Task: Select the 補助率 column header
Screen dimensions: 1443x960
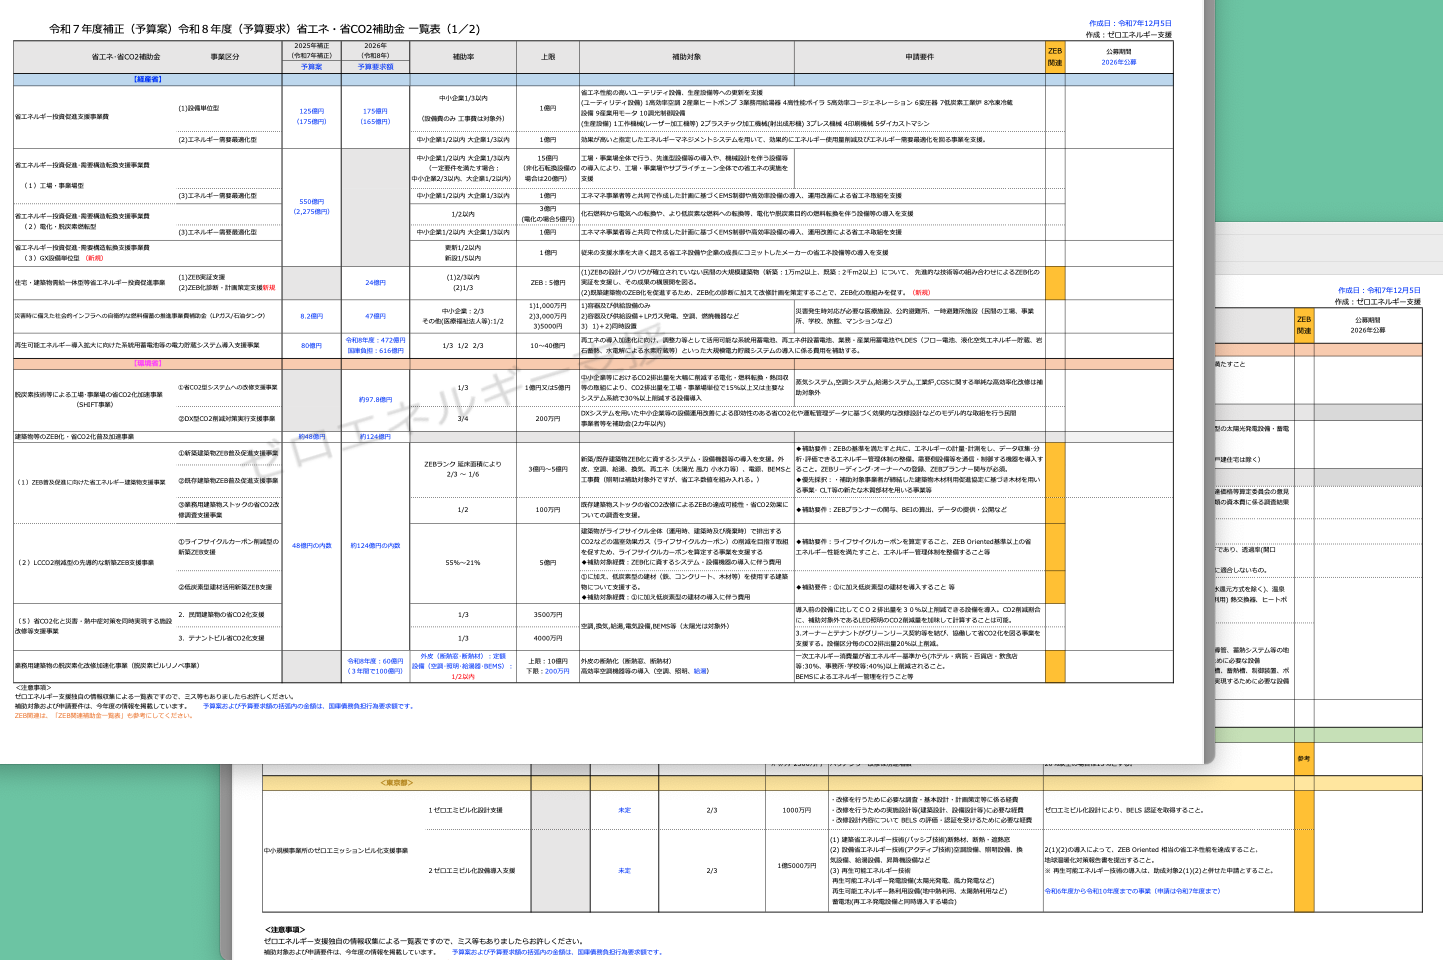Action: [463, 57]
